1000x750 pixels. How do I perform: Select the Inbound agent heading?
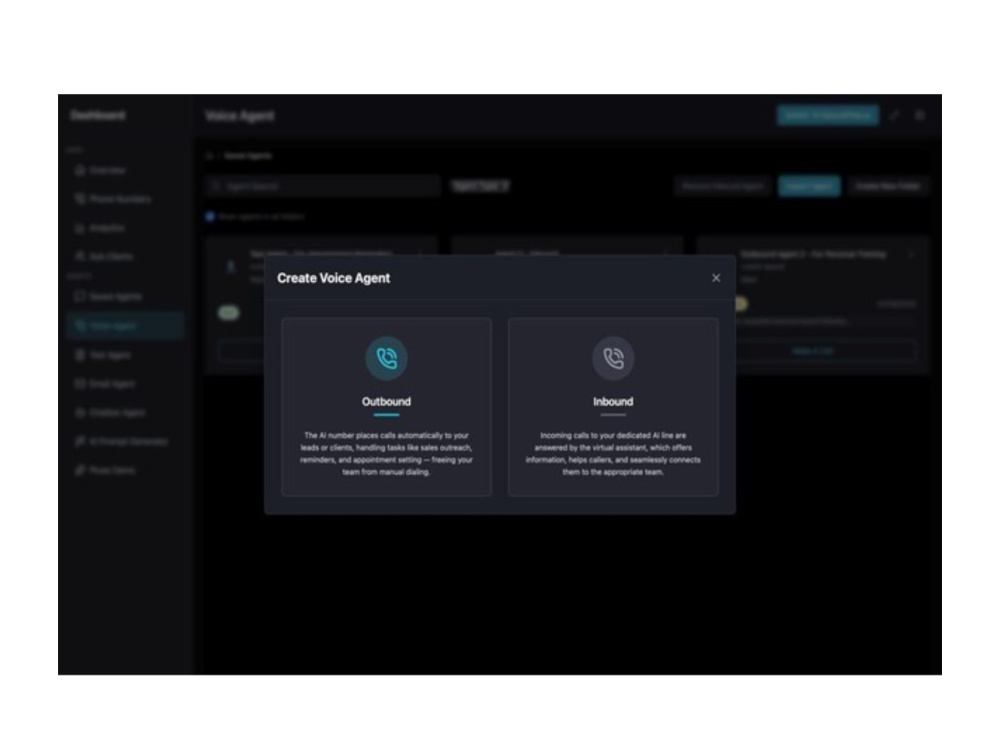pos(613,402)
